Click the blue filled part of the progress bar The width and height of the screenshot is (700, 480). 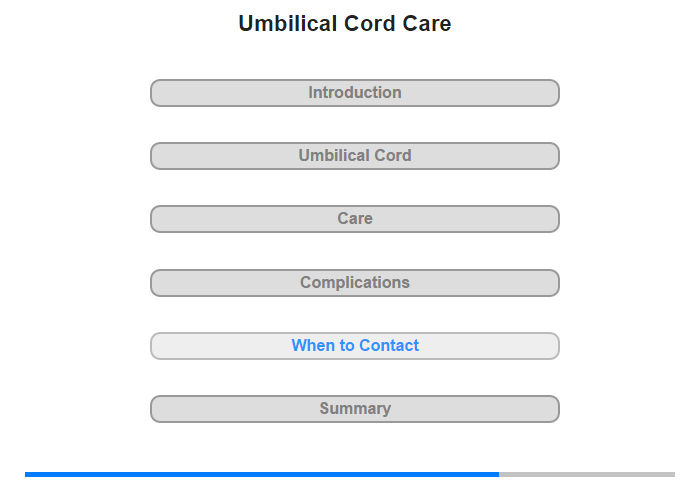click(x=262, y=474)
